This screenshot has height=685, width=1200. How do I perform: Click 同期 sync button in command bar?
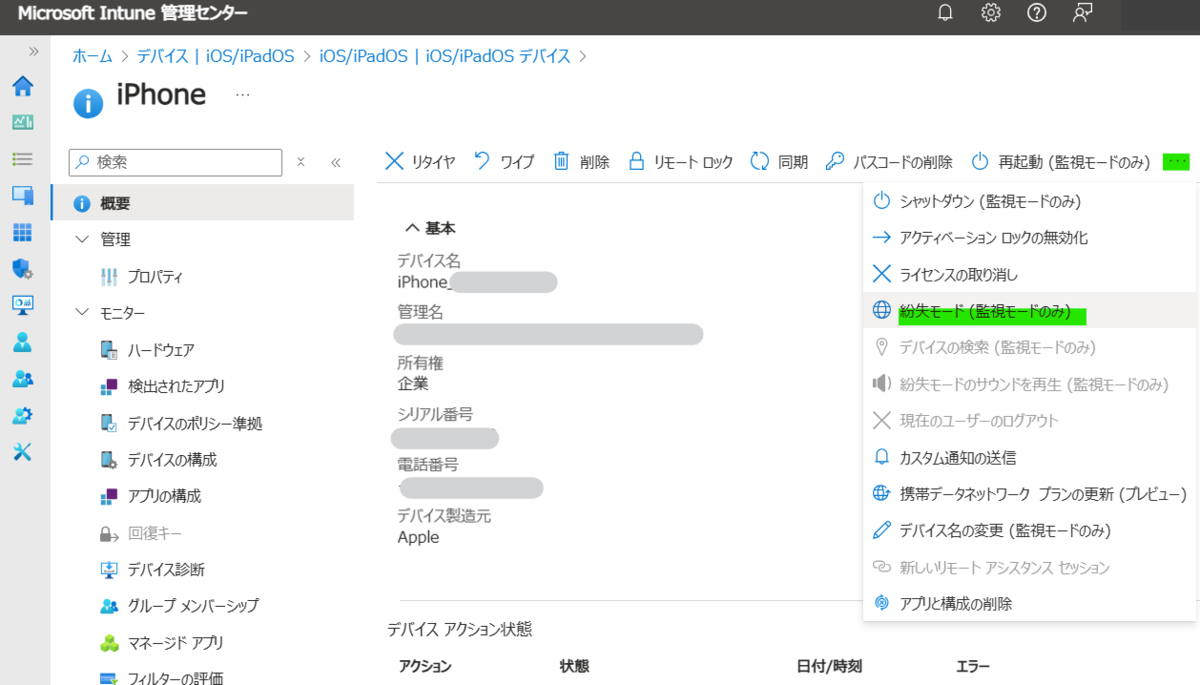tap(779, 162)
